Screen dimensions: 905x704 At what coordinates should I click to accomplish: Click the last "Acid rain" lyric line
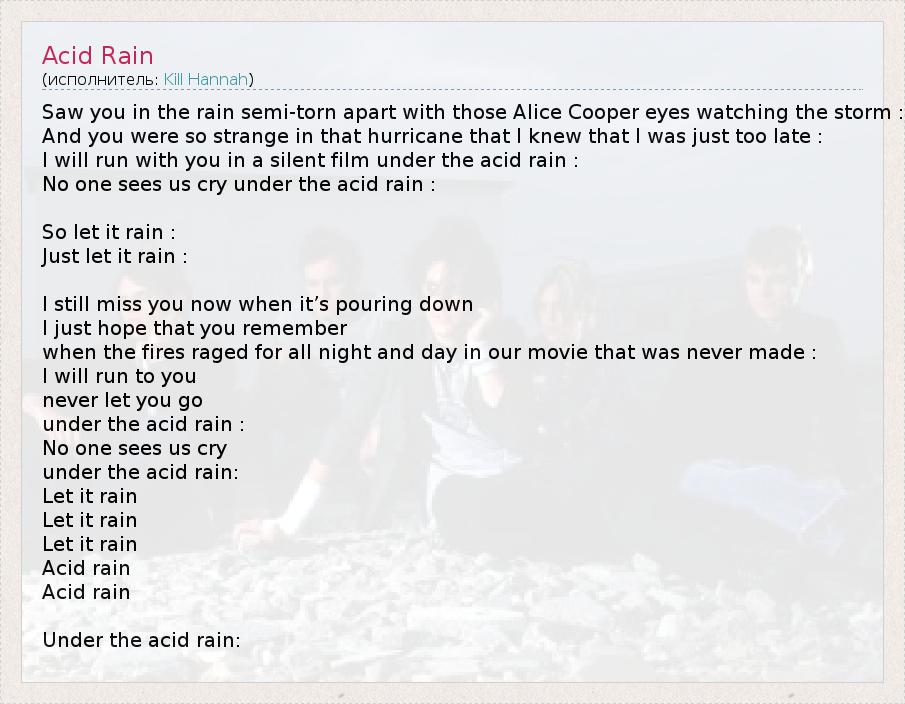pos(86,592)
